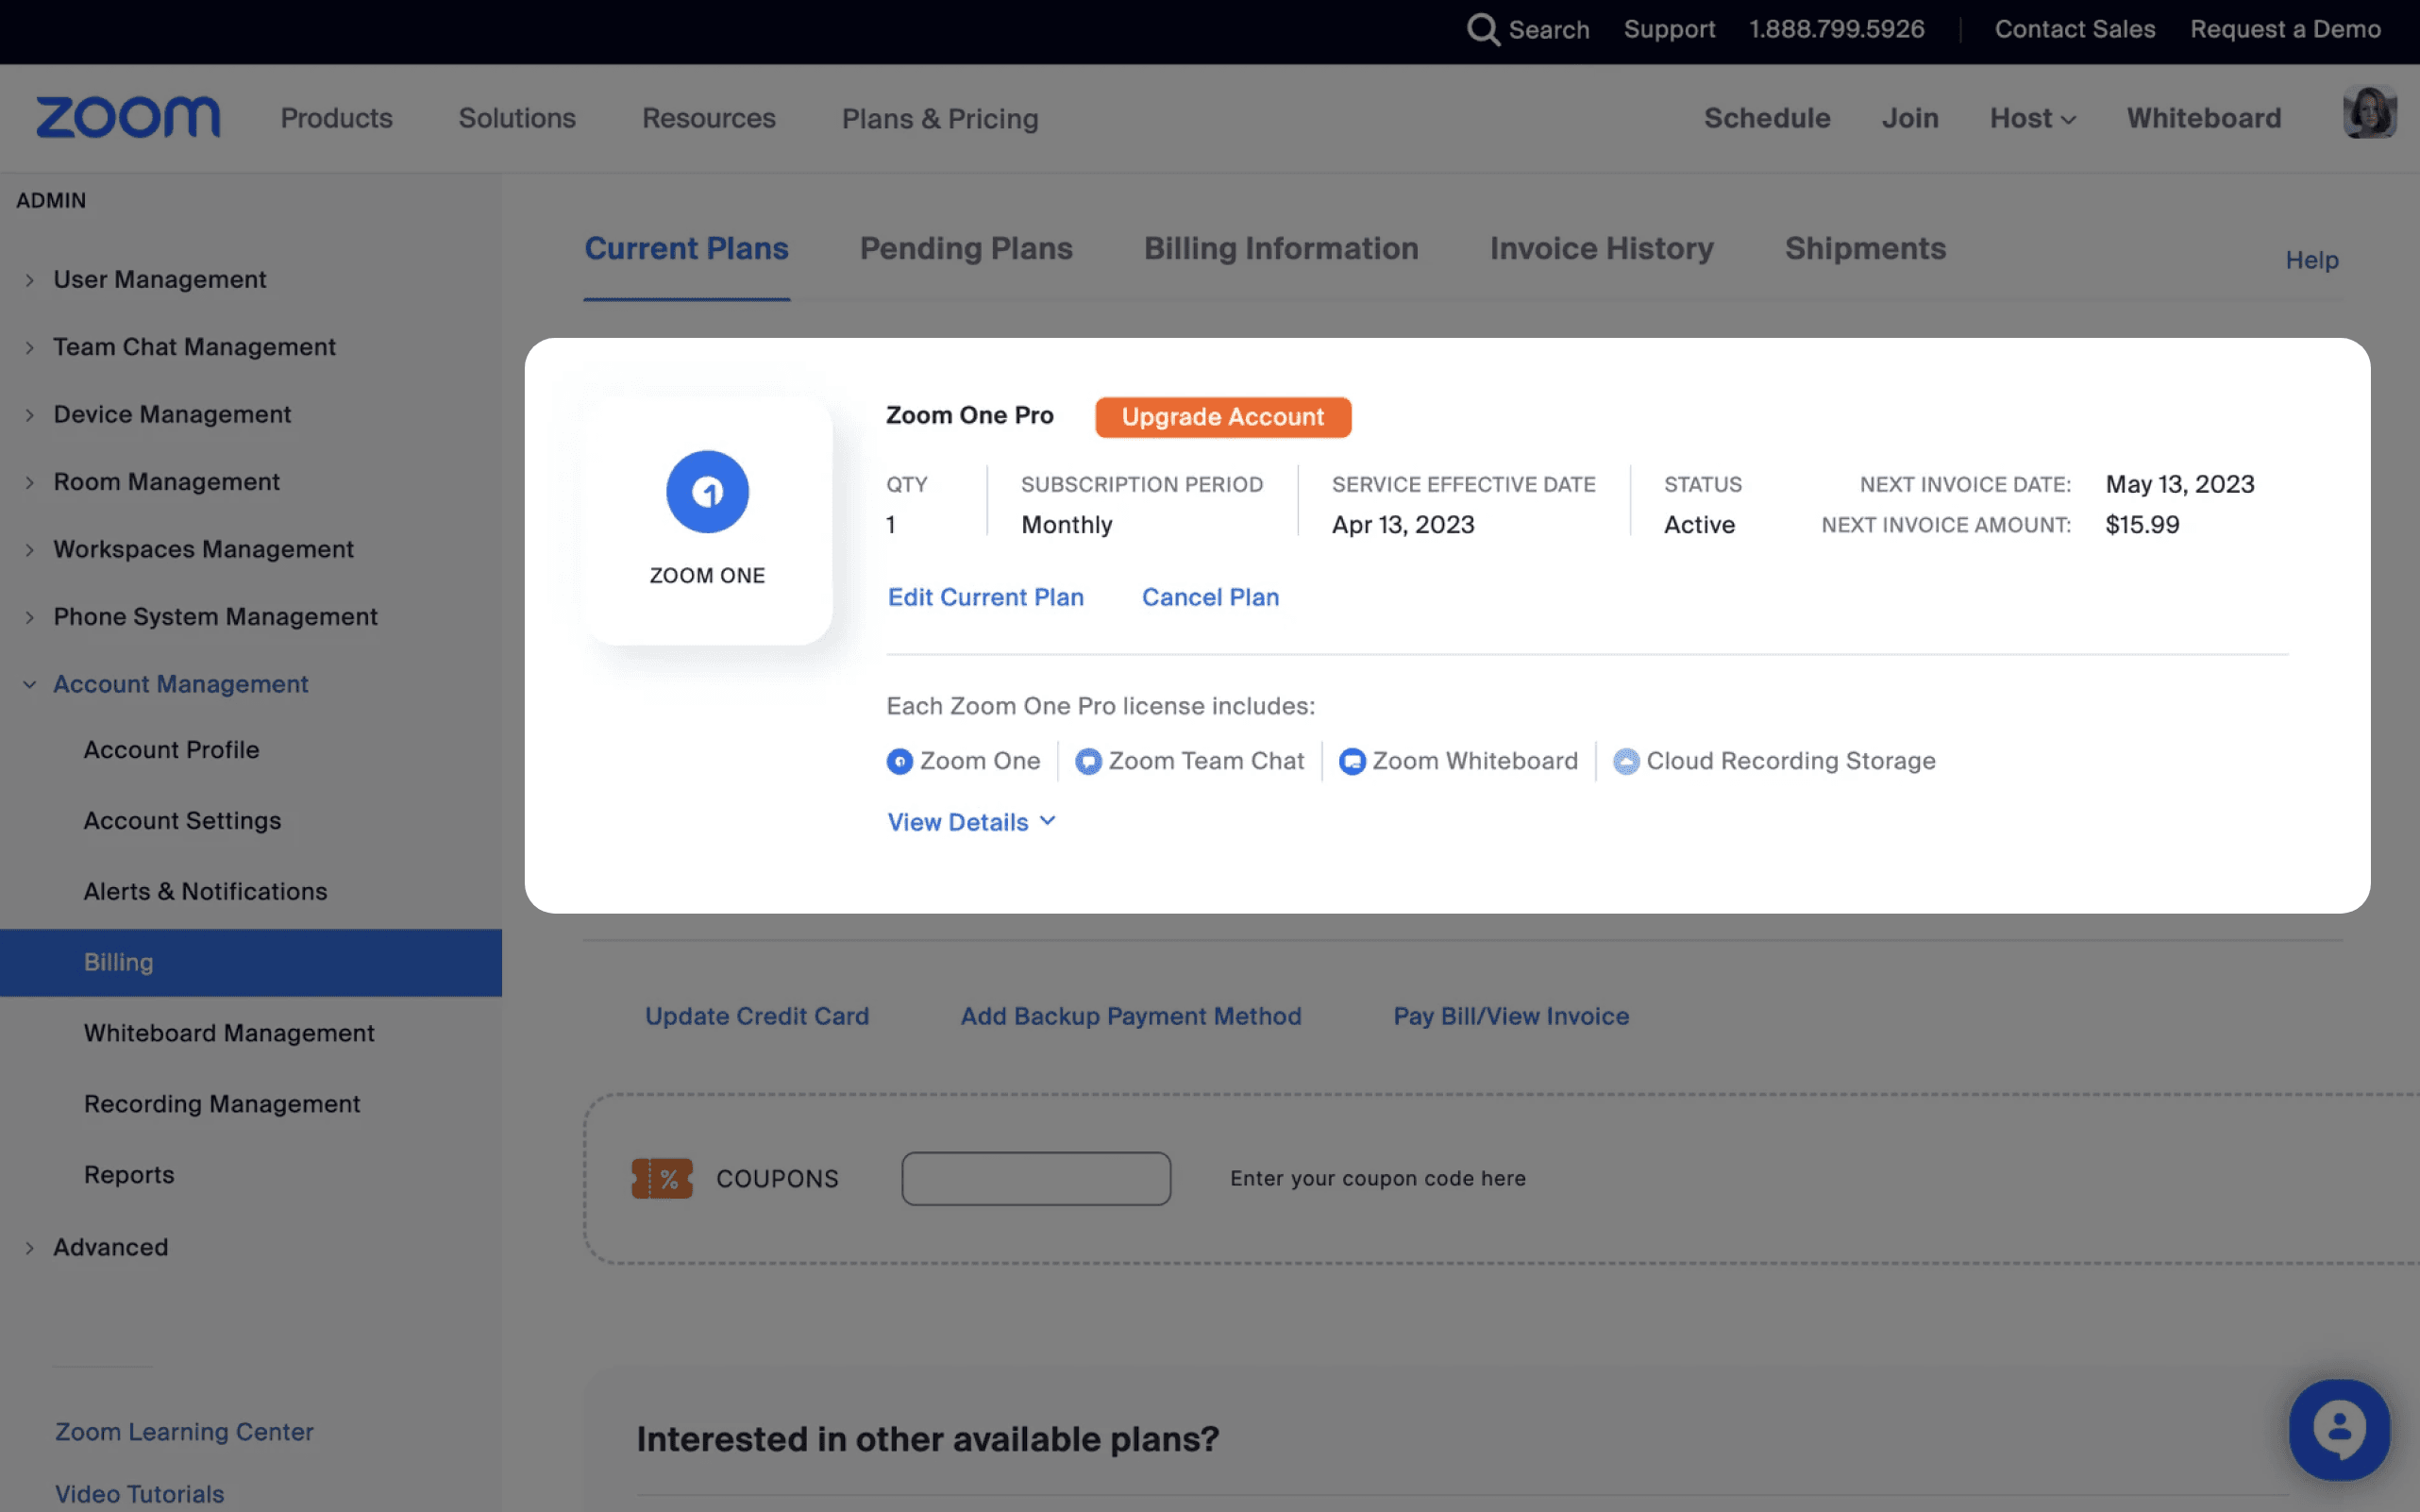
Task: Open the Host dropdown menu
Action: (2032, 118)
